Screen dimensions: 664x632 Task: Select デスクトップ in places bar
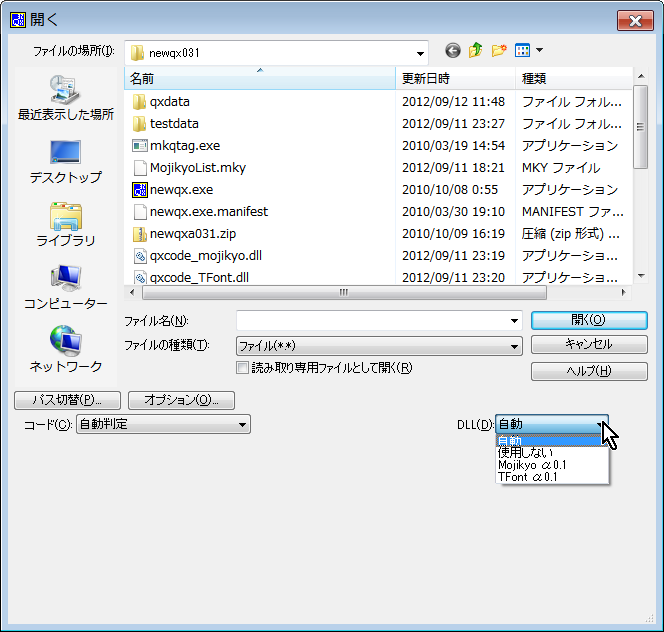click(66, 162)
